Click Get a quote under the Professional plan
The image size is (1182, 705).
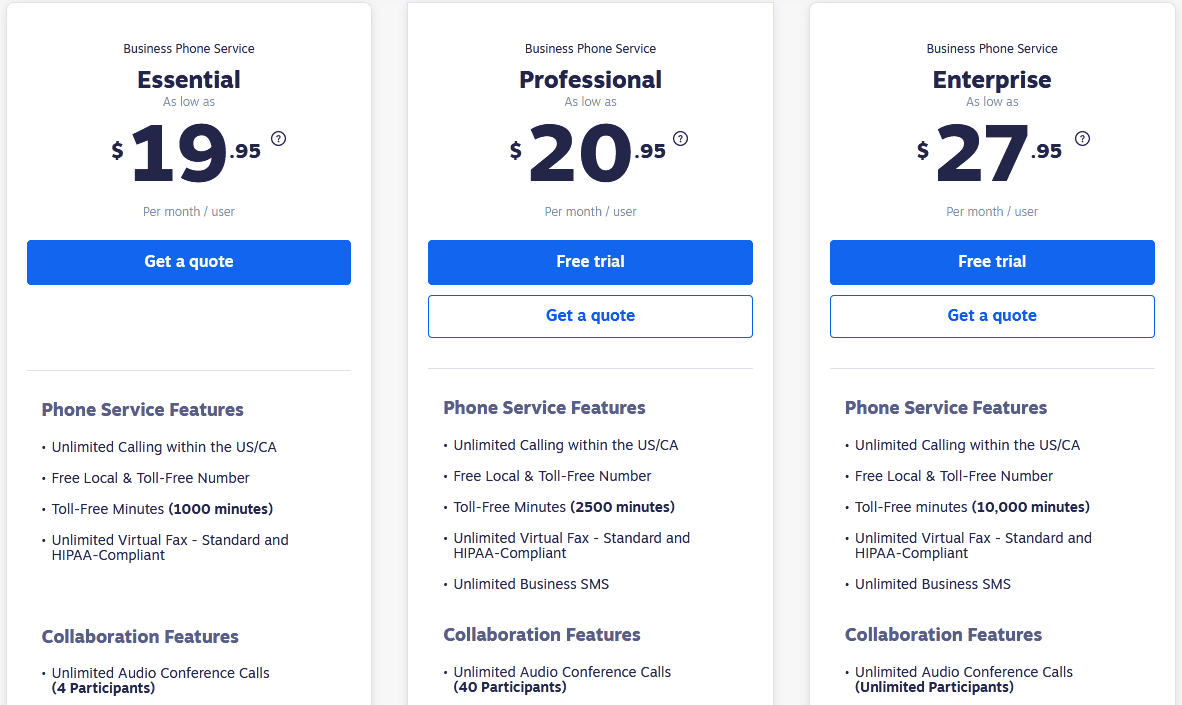tap(590, 316)
